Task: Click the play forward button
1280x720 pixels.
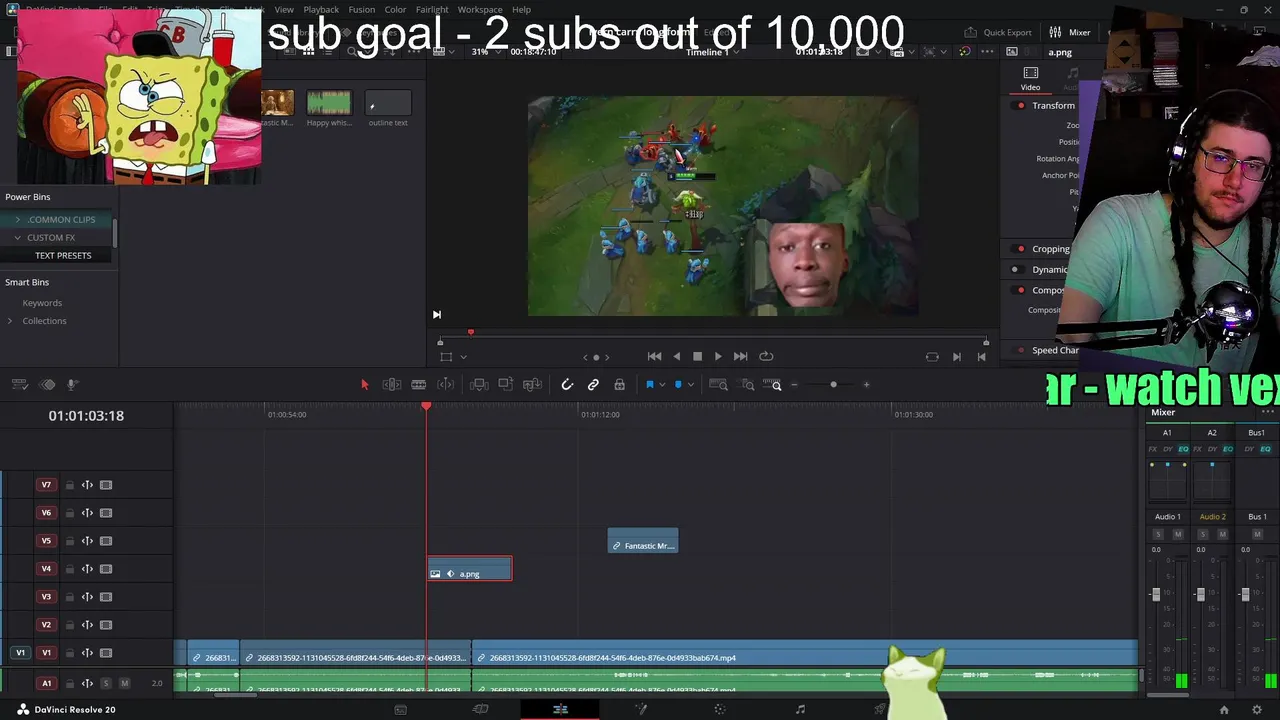Action: [x=718, y=356]
